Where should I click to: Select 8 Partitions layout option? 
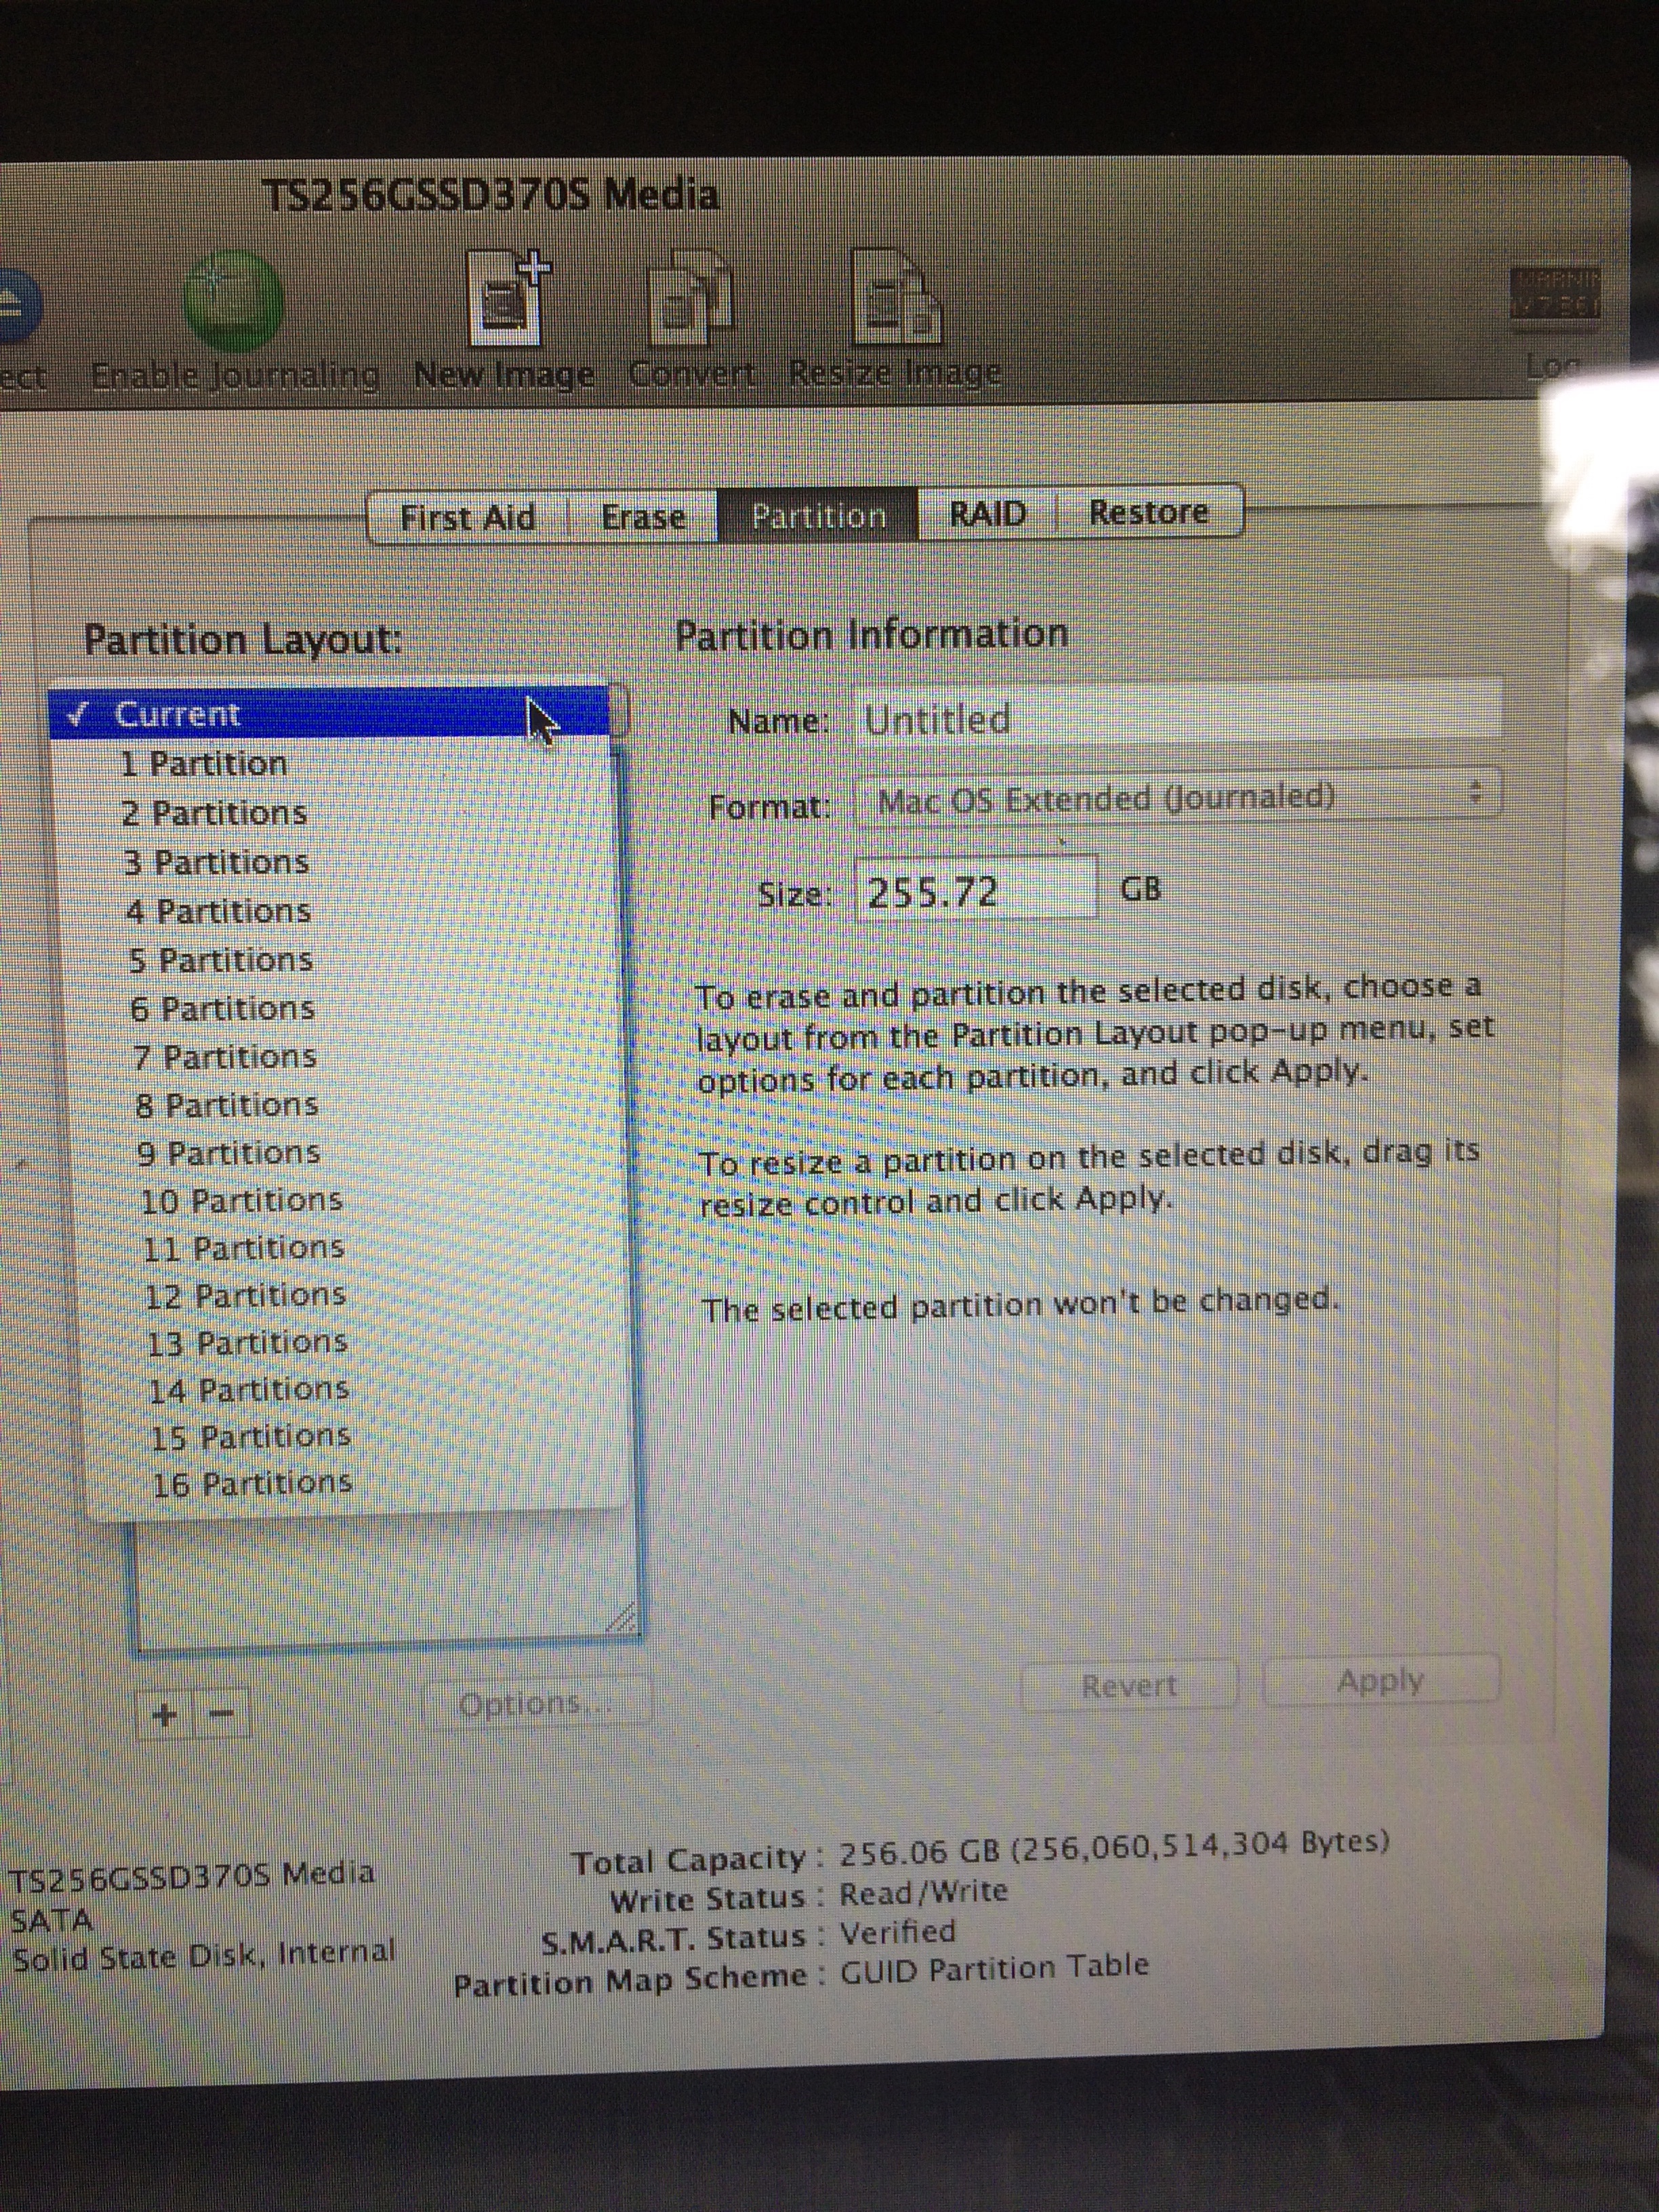pos(227,1105)
